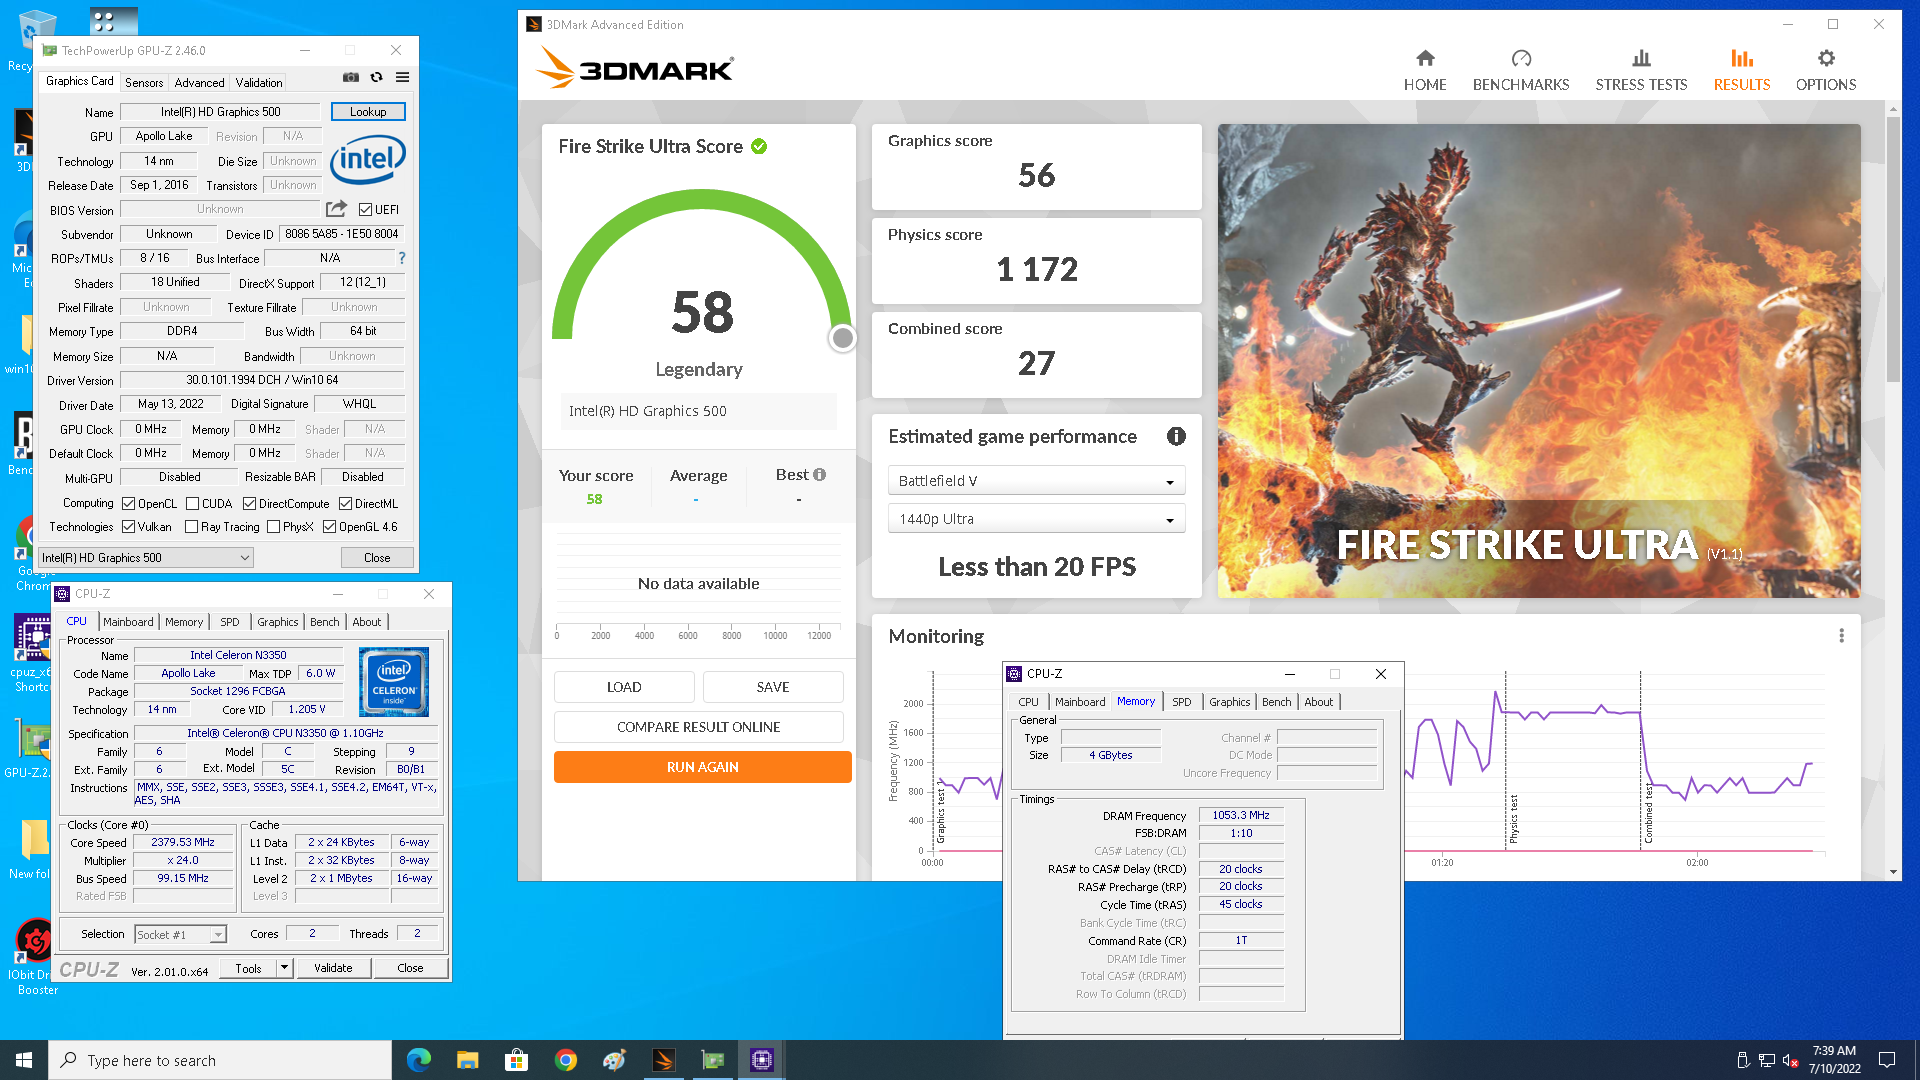Image resolution: width=1920 pixels, height=1080 pixels.
Task: Click the Tools button in CPU-Z
Action: point(248,968)
